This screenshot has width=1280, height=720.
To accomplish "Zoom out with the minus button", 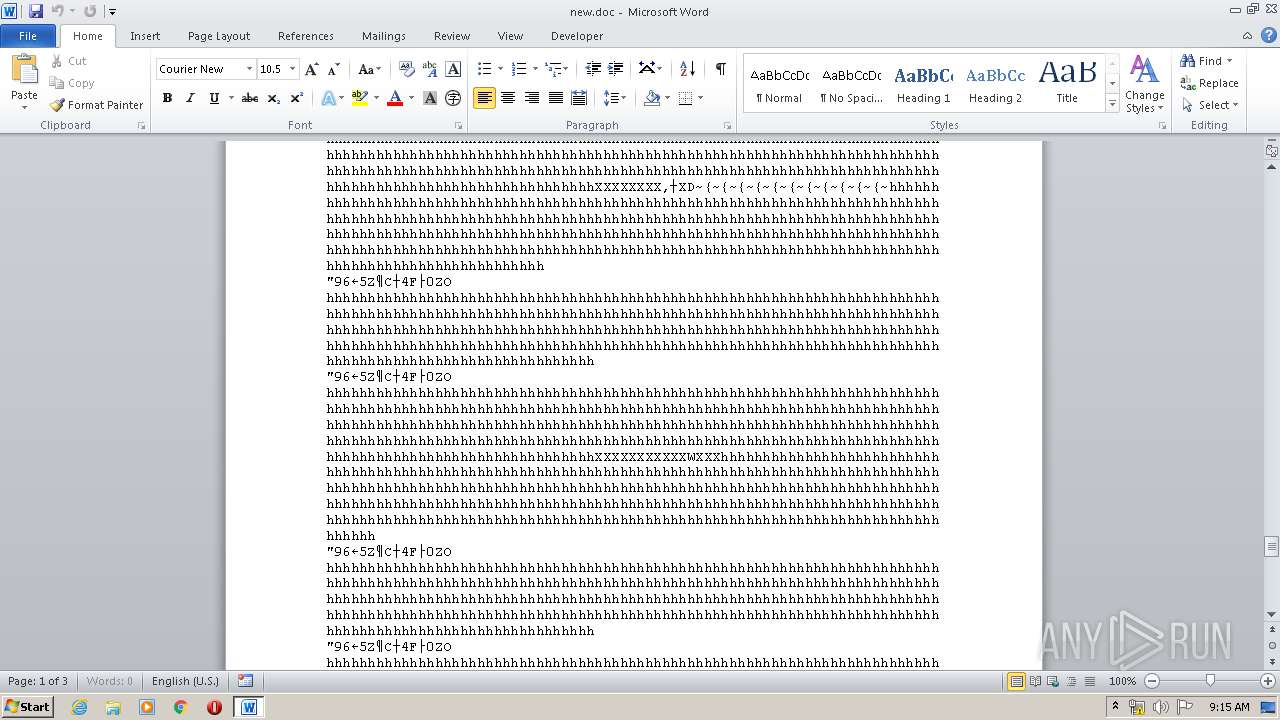I will [x=1152, y=681].
